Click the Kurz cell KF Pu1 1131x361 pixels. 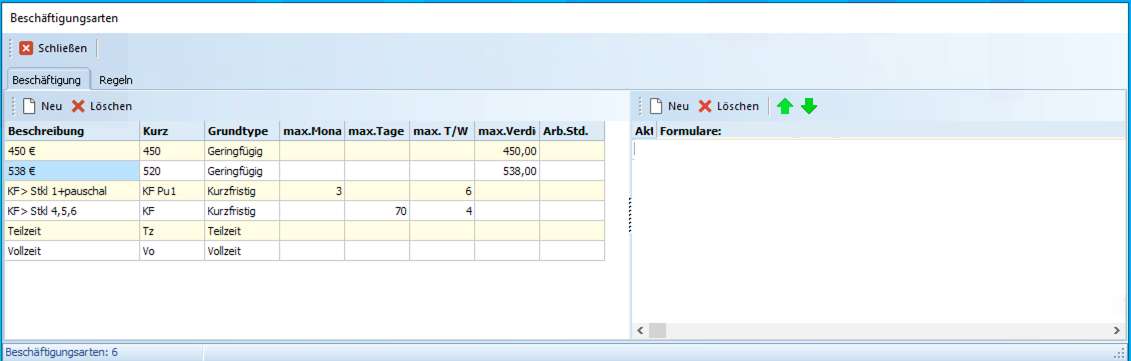(x=172, y=191)
